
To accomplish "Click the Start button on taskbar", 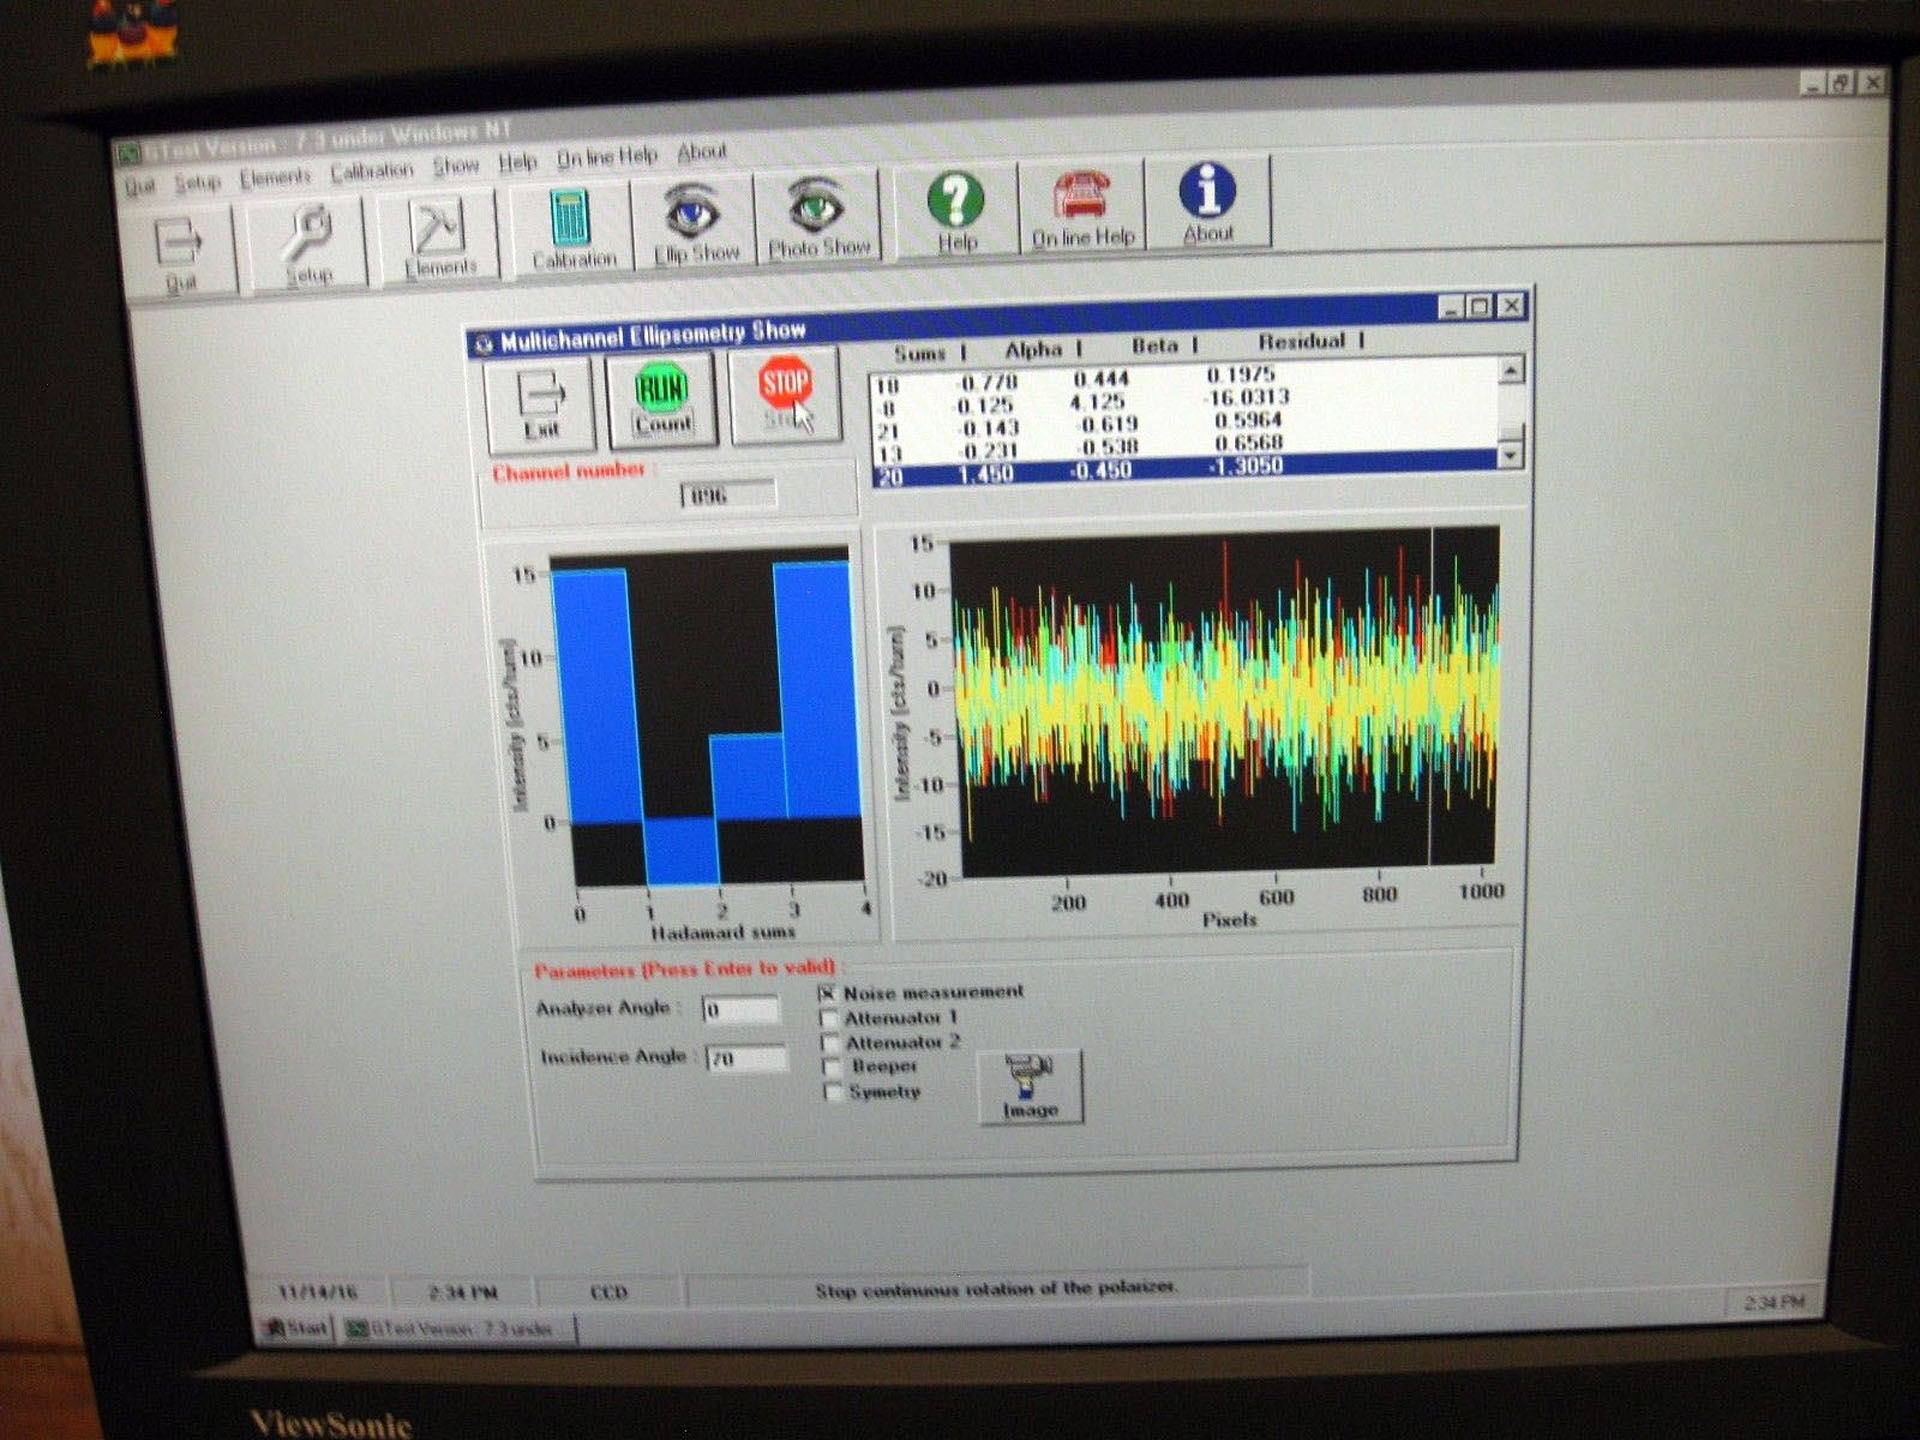I will click(x=295, y=1328).
